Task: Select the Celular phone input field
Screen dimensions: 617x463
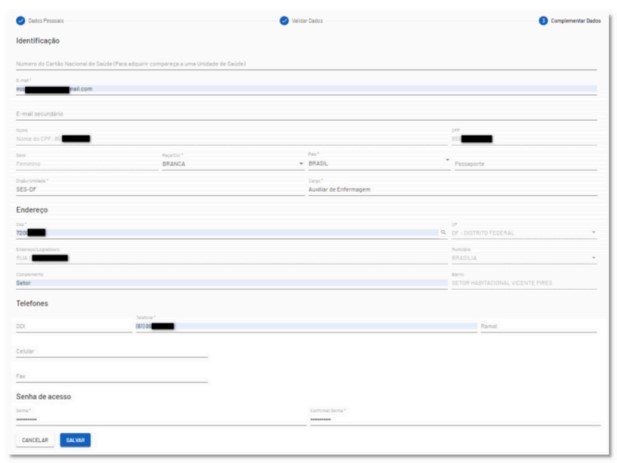Action: tap(111, 351)
